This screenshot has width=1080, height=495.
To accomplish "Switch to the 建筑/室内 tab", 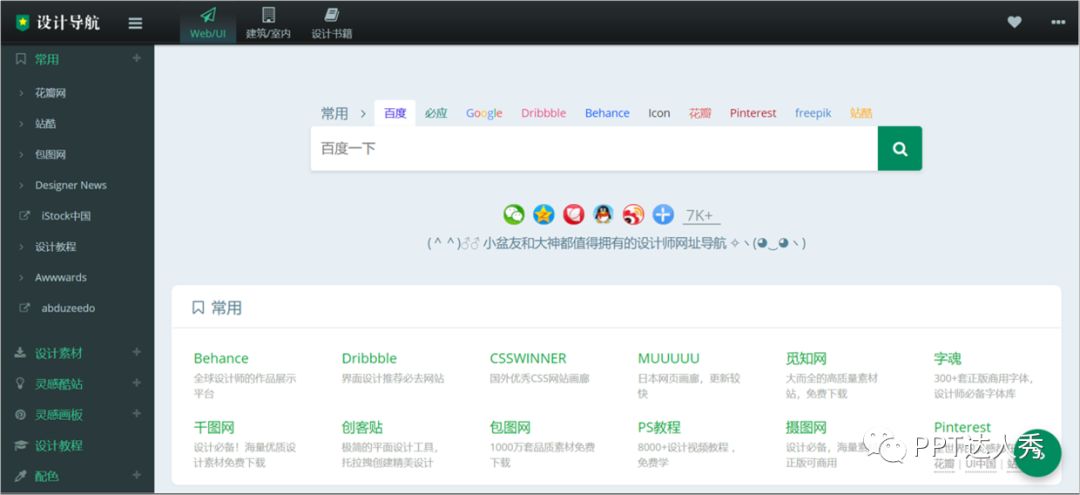I will coord(269,23).
